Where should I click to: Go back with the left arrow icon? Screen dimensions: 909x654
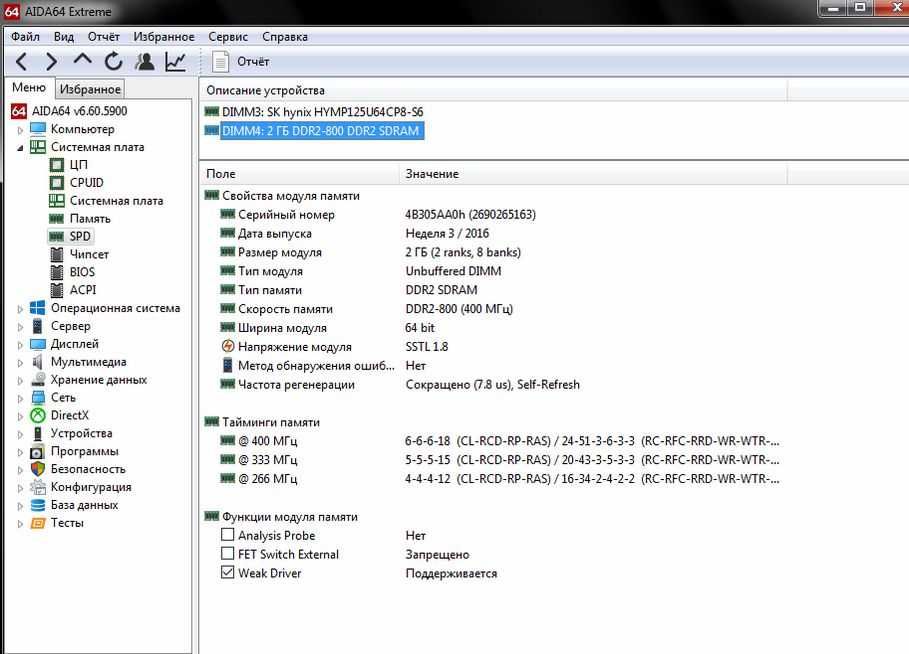tap(21, 61)
